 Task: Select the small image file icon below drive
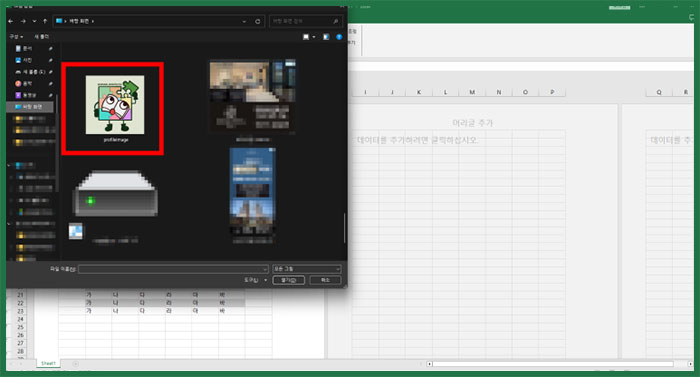click(75, 231)
